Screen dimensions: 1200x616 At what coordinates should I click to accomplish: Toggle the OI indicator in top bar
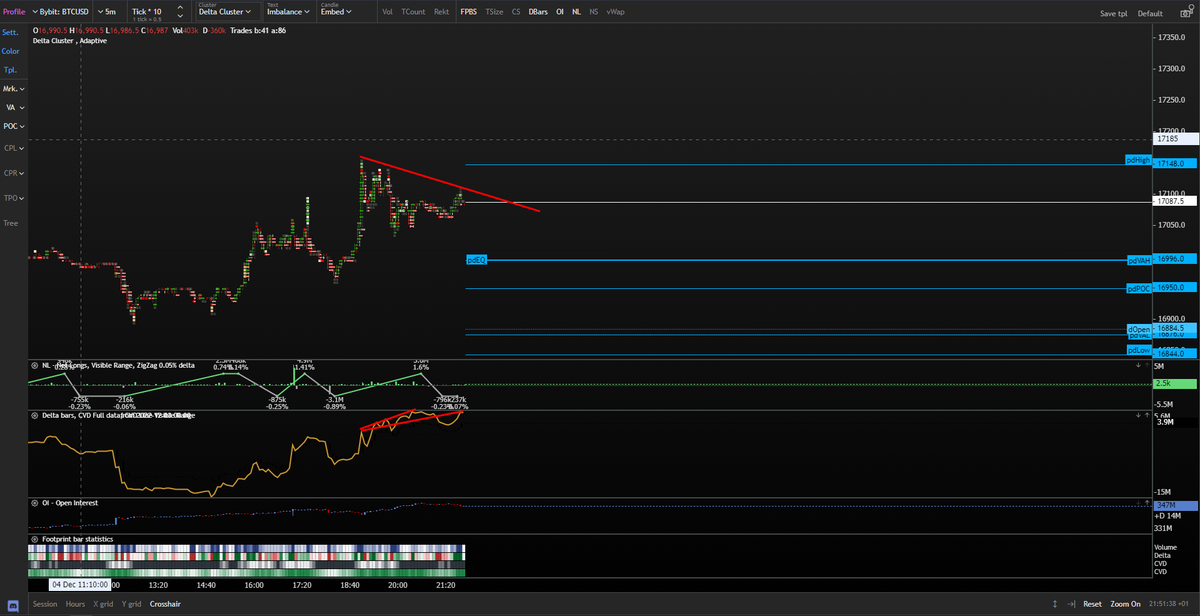coord(560,12)
